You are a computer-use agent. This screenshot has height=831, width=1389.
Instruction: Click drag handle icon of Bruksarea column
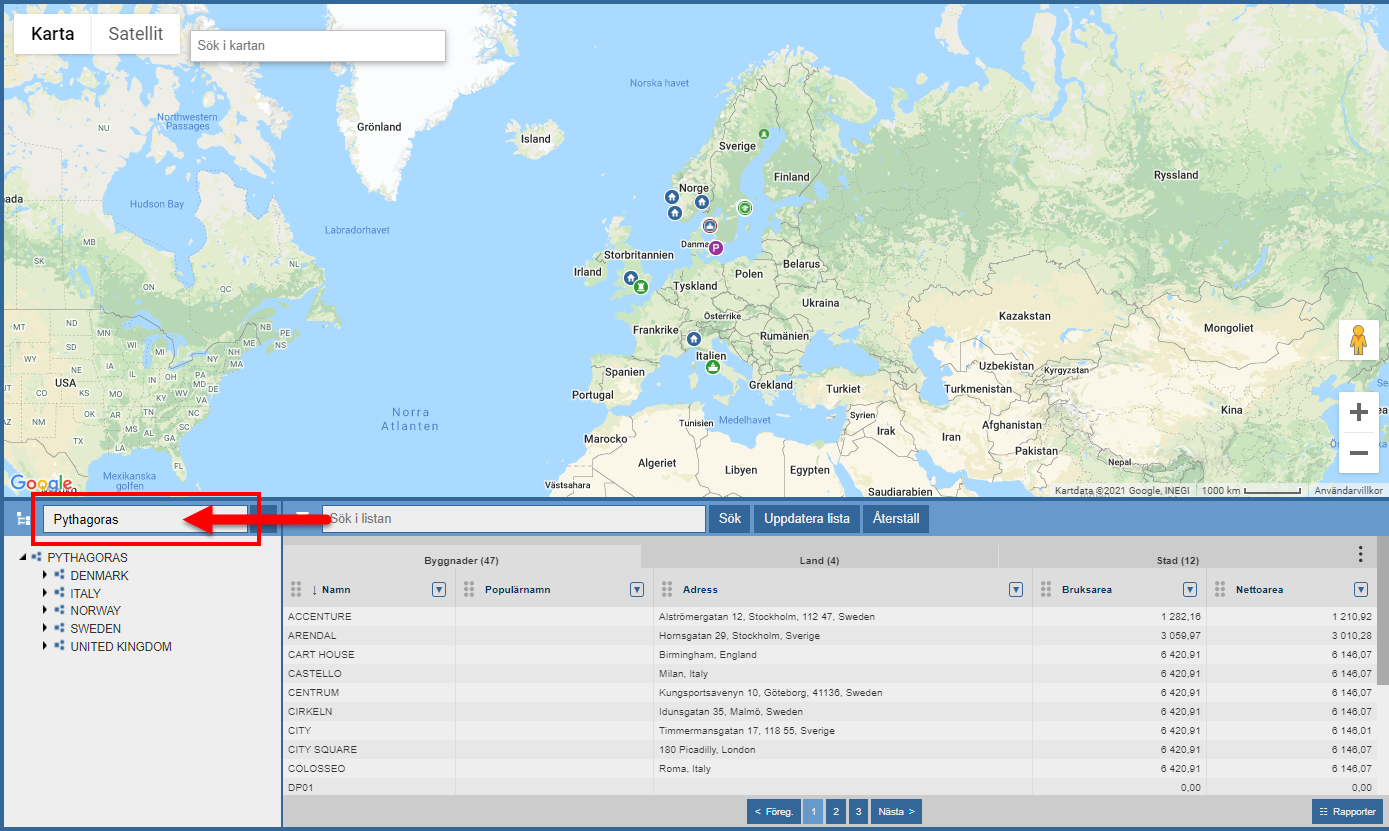(1046, 590)
